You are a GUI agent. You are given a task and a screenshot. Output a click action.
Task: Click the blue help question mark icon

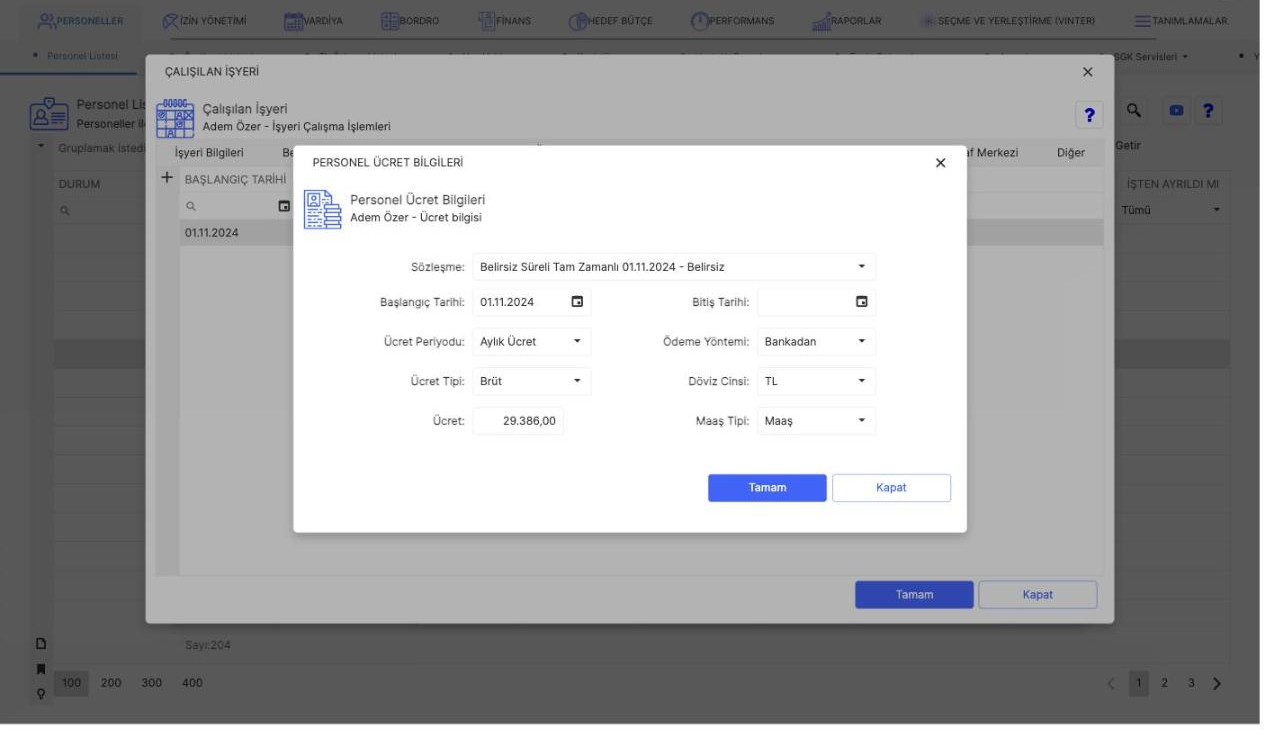1089,115
